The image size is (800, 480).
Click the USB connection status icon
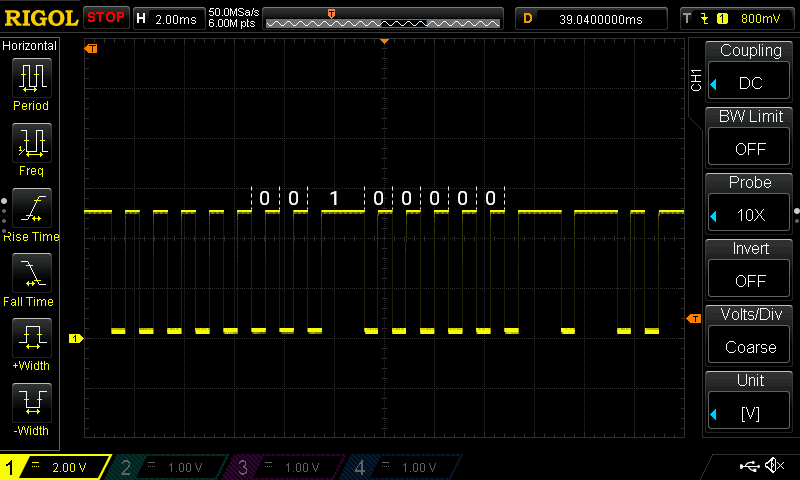pos(751,466)
